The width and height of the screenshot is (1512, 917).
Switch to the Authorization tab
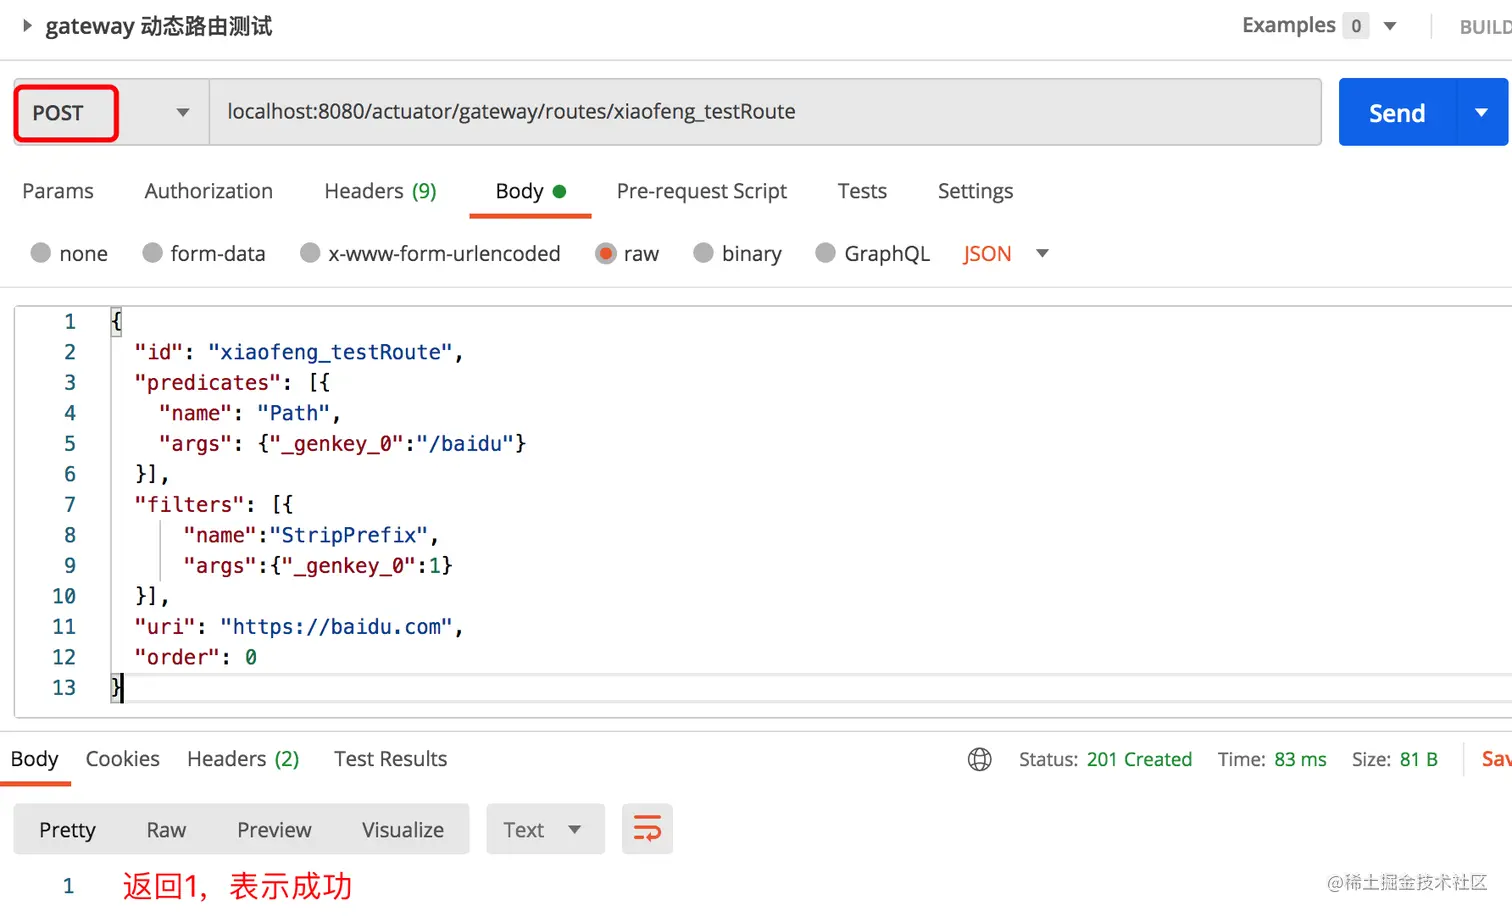pos(208,191)
